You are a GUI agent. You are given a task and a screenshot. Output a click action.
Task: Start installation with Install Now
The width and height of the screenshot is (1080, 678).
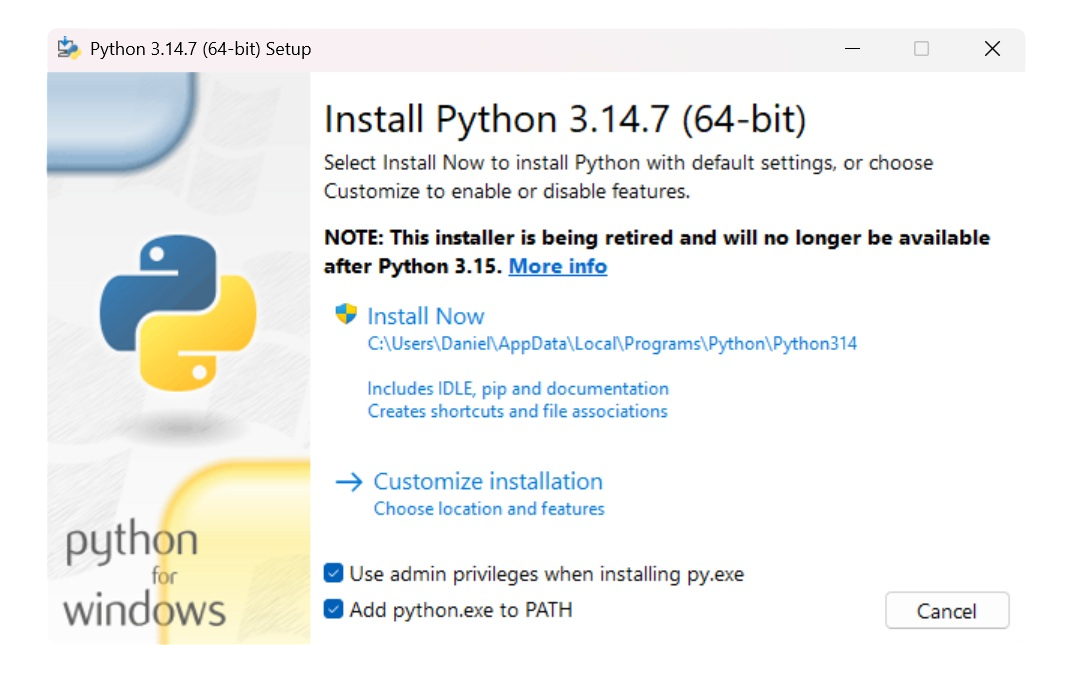tap(426, 316)
